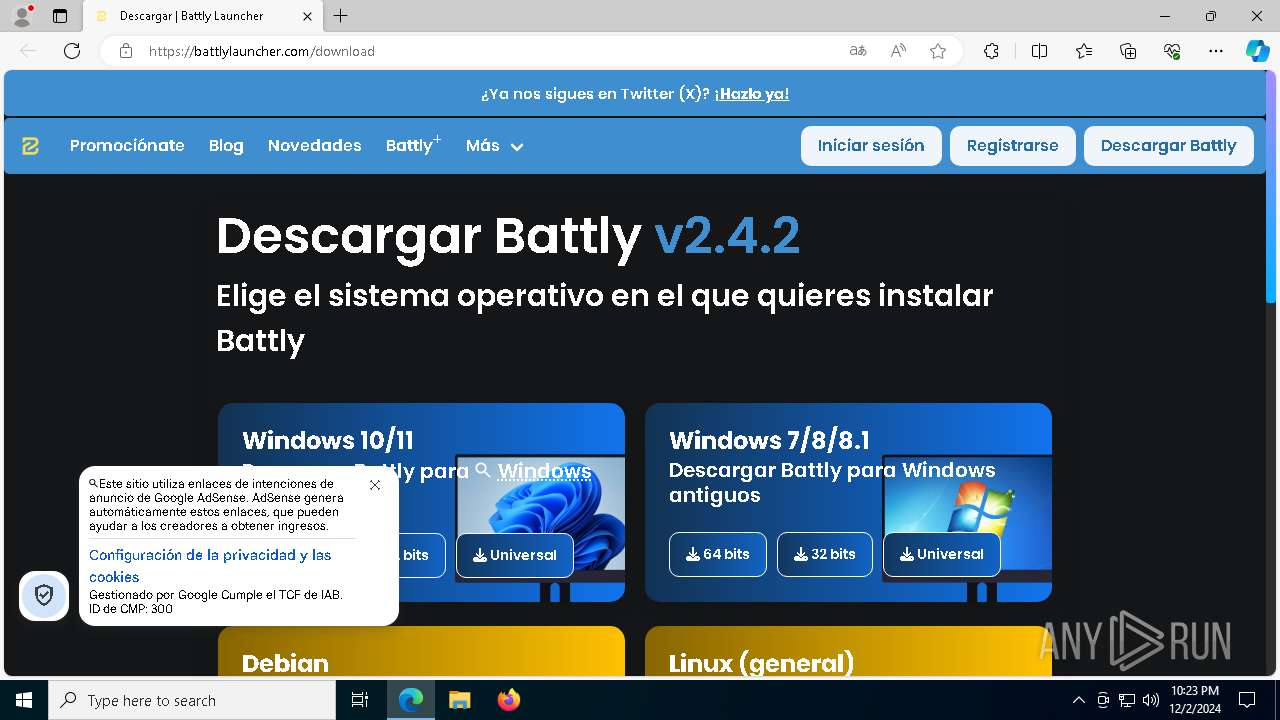Refresh the page with reload icon
The height and width of the screenshot is (720, 1280).
[72, 51]
